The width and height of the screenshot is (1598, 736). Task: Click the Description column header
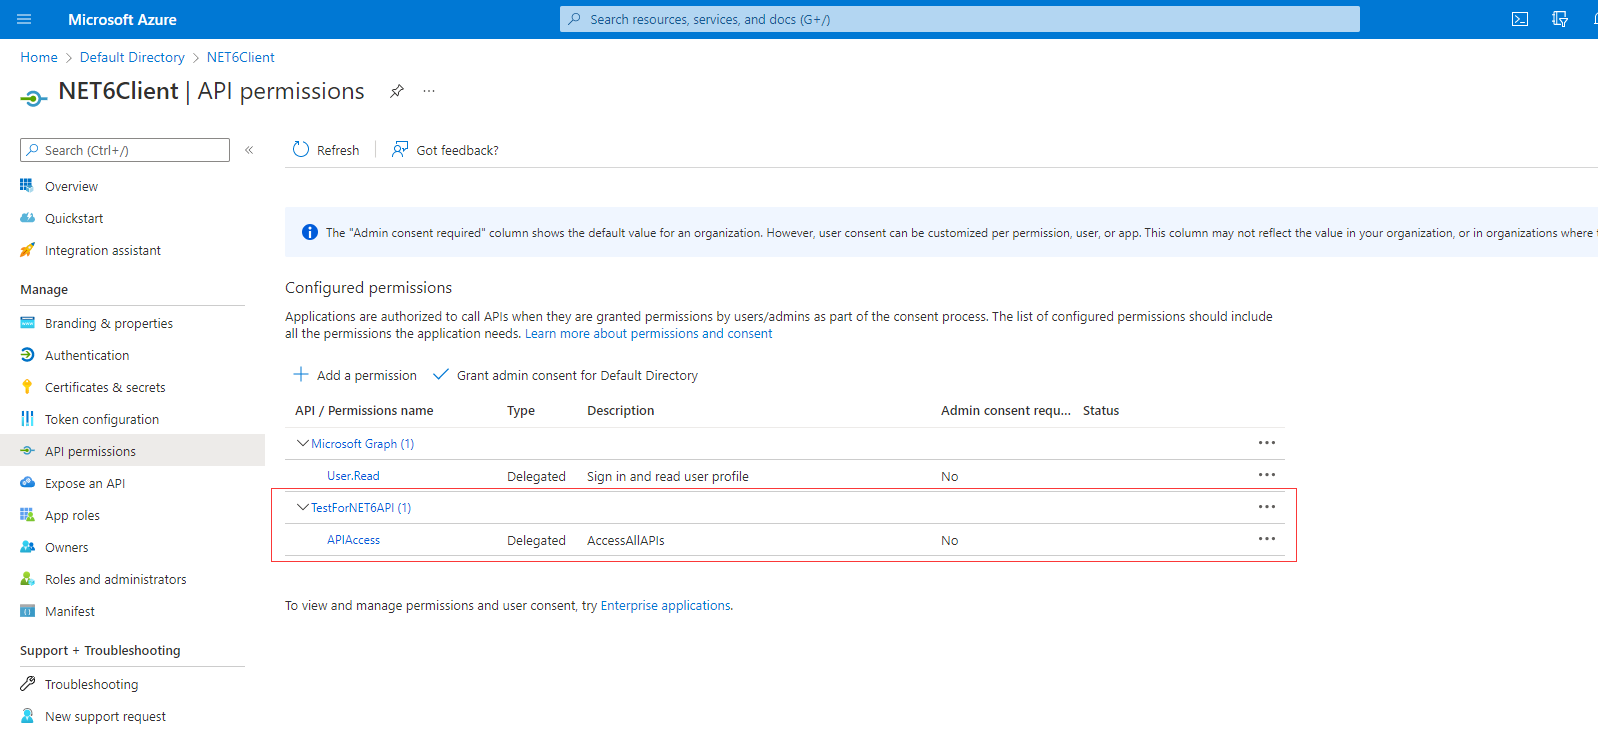(x=620, y=410)
